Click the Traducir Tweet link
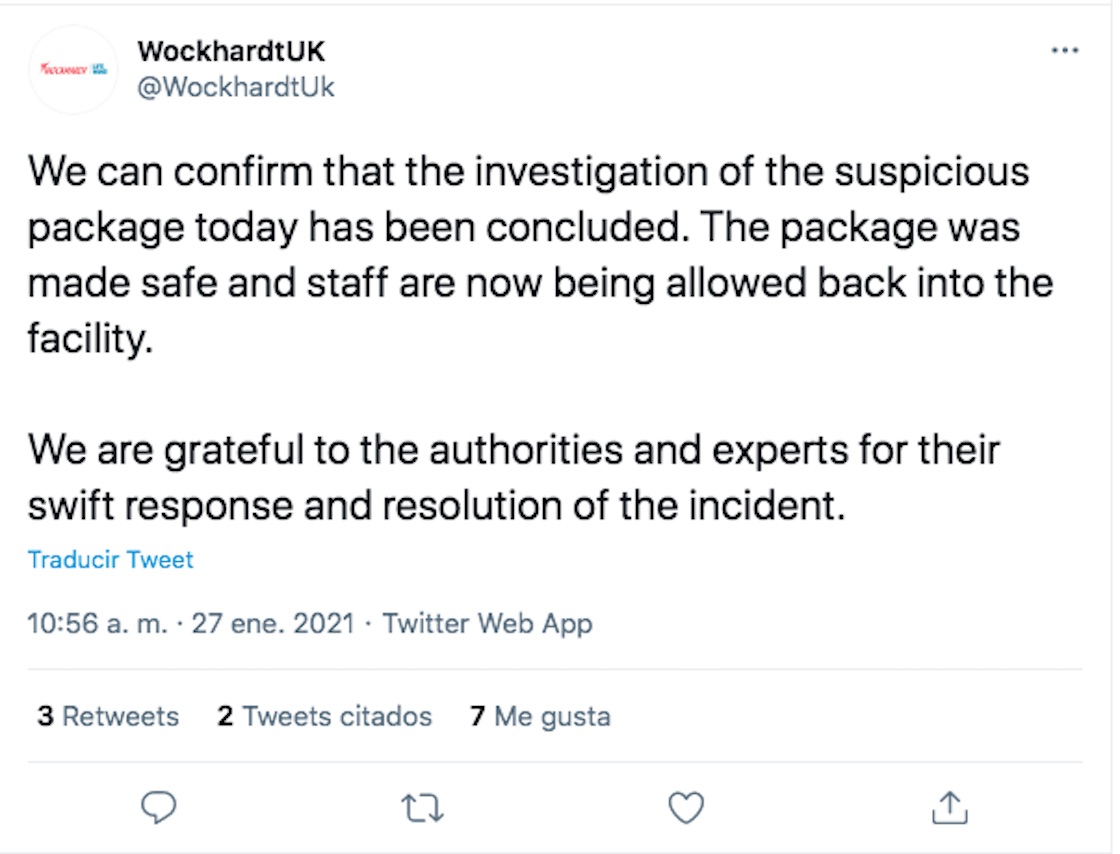Screen dimensions: 1120x854 point(110,559)
